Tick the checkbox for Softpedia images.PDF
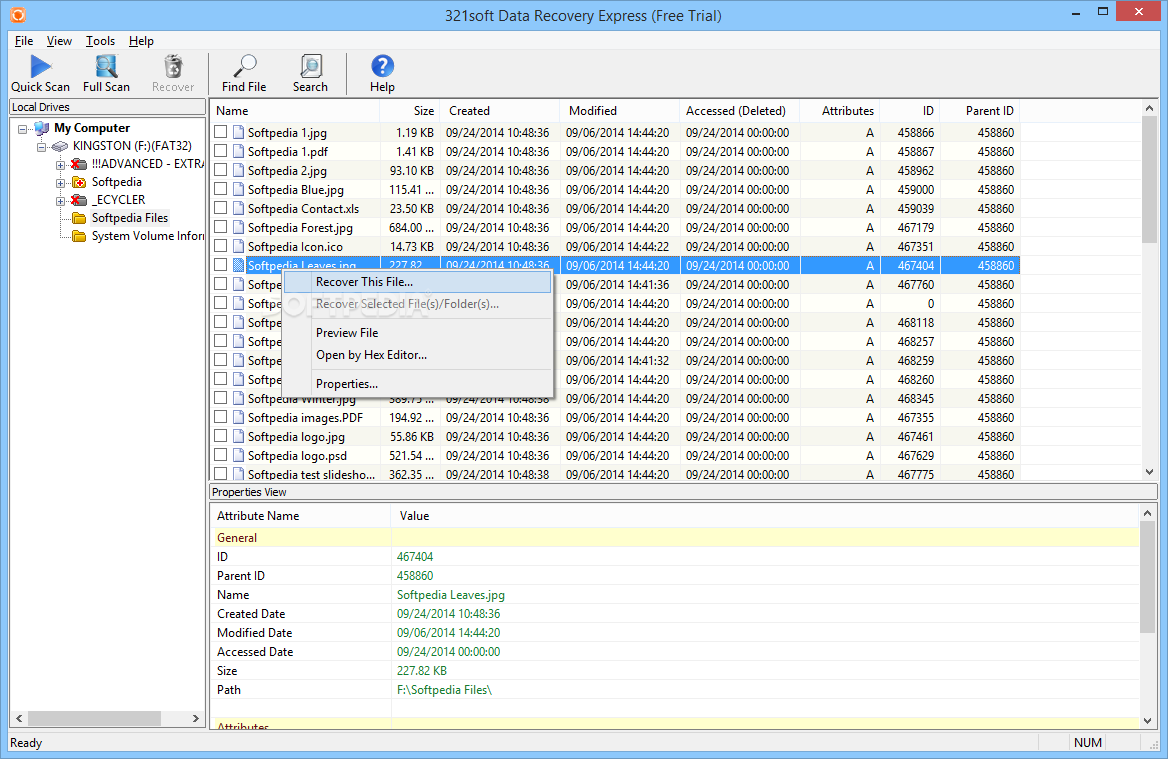 [220, 416]
